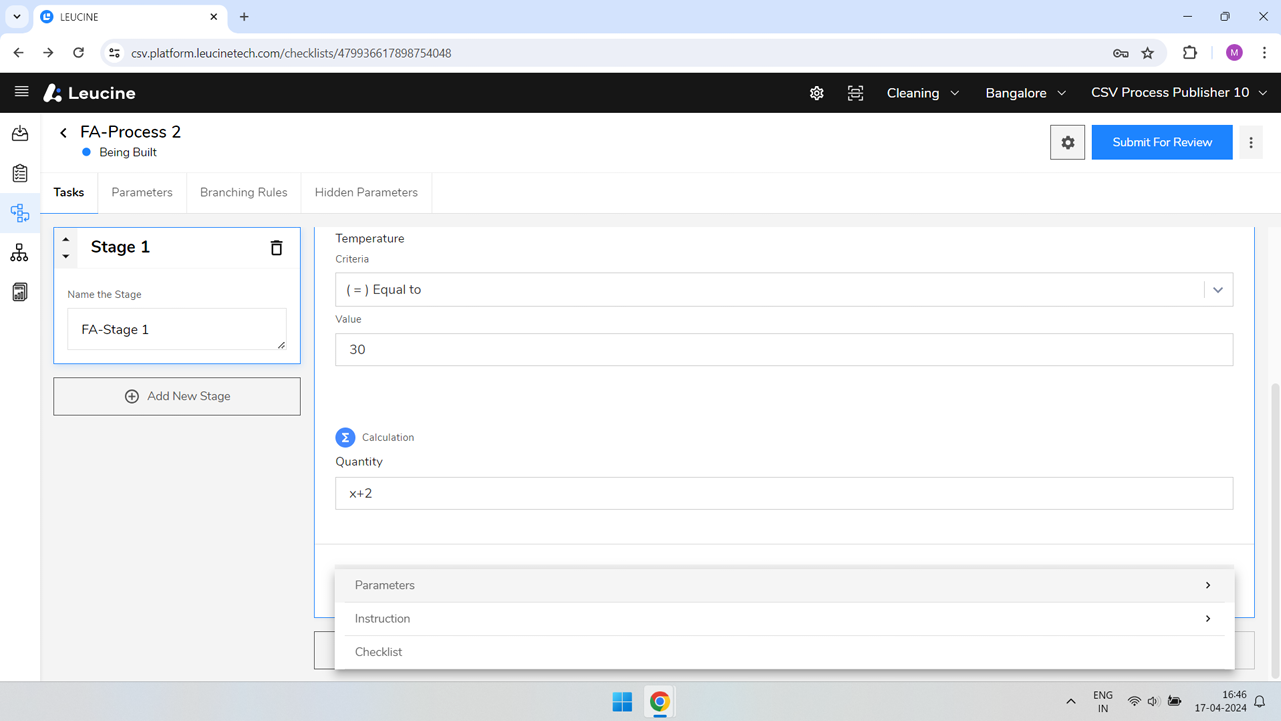Open the Criteria Equal to dropdown

click(784, 290)
